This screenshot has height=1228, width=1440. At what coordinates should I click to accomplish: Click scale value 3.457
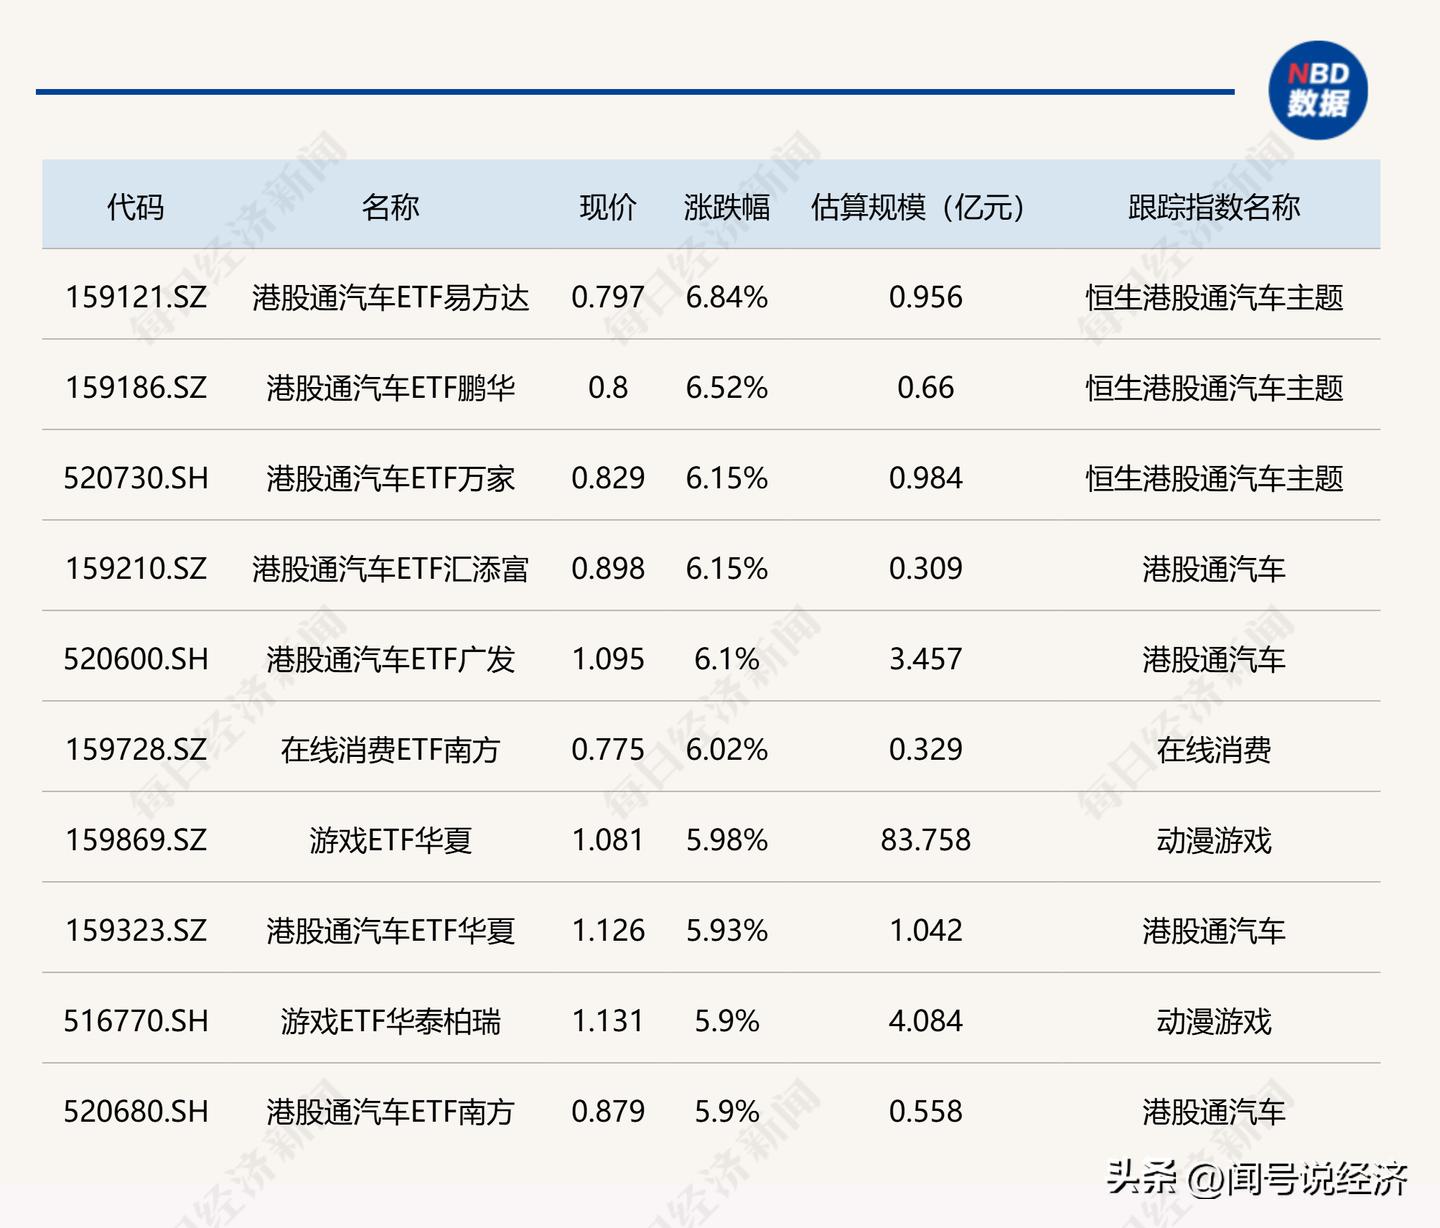(926, 659)
